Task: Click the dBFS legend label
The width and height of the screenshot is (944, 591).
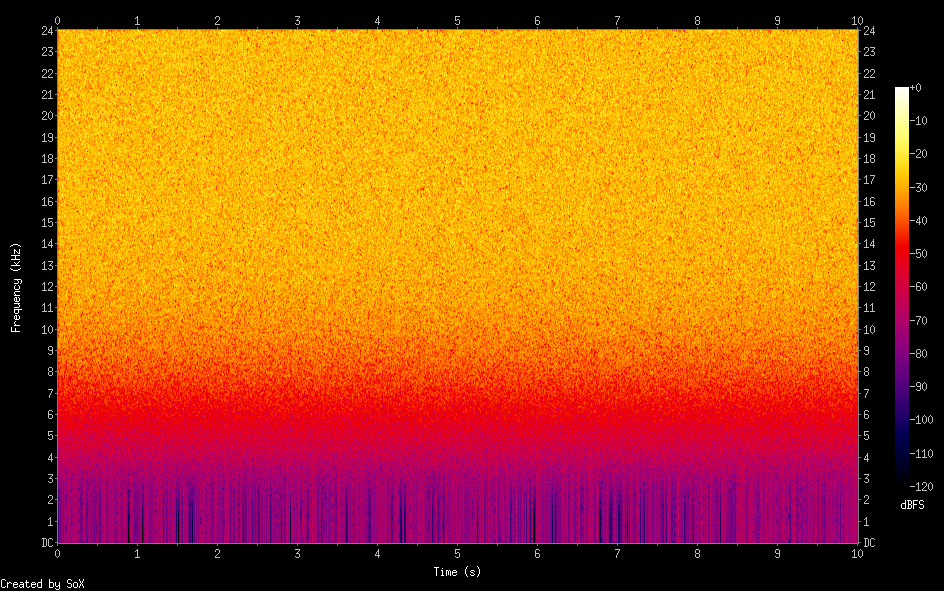Action: (x=912, y=505)
